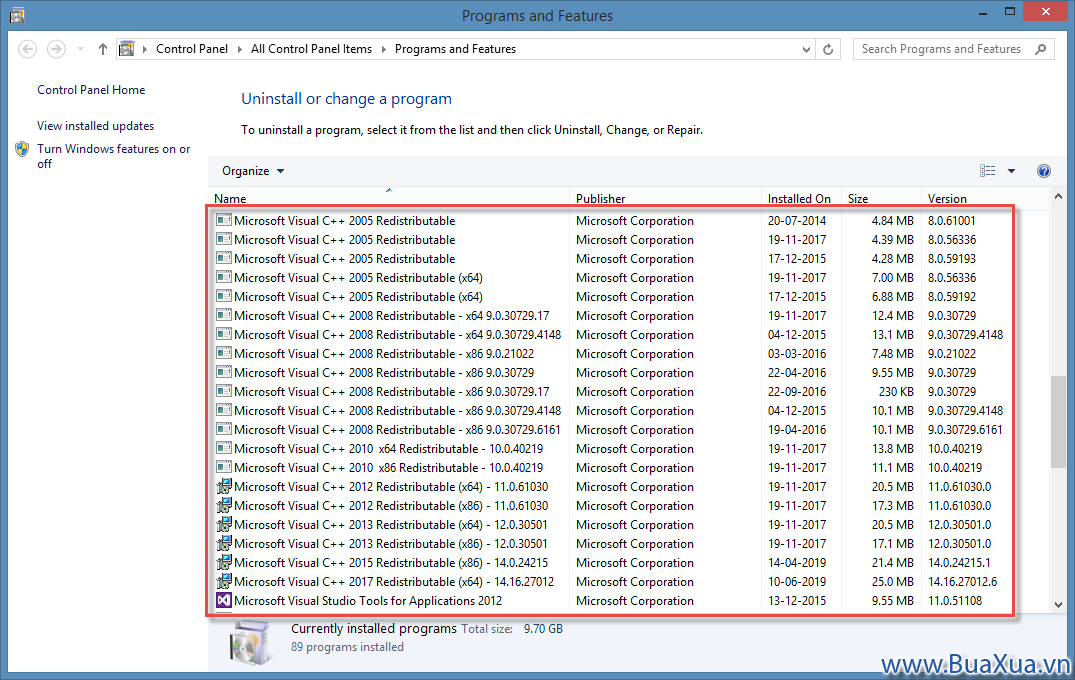Viewport: 1075px width, 680px height.
Task: Click the shield icon beside Windows features
Action: pos(22,149)
